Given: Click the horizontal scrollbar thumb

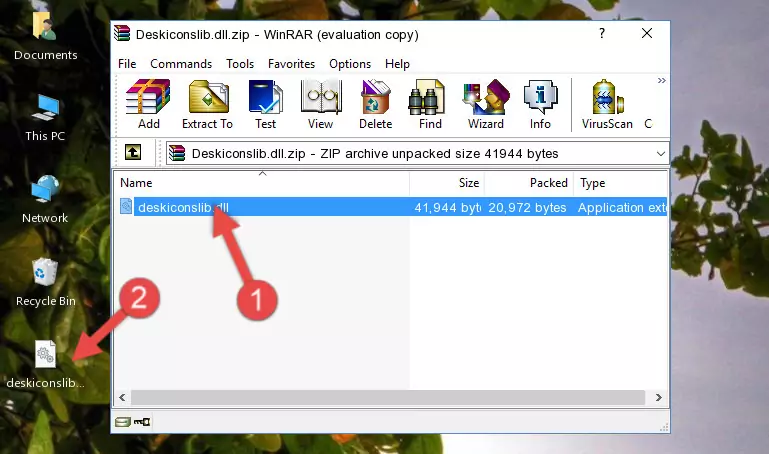Looking at the screenshot, I should [x=388, y=398].
